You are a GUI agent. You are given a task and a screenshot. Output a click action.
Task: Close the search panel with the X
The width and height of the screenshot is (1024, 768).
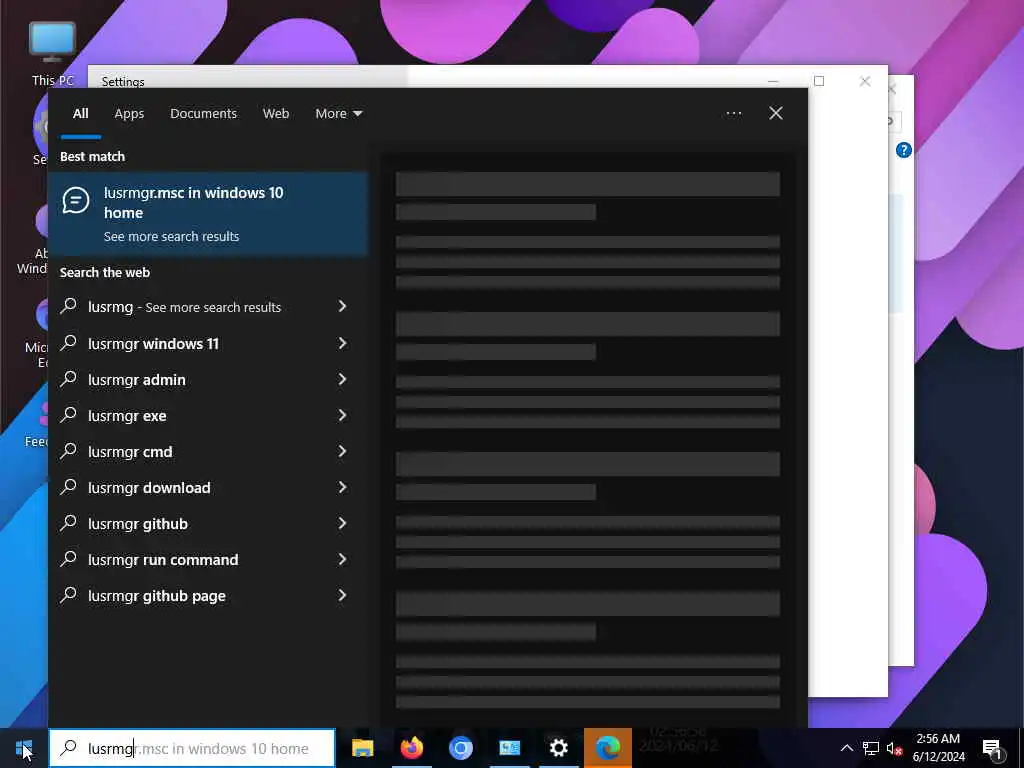[776, 114]
